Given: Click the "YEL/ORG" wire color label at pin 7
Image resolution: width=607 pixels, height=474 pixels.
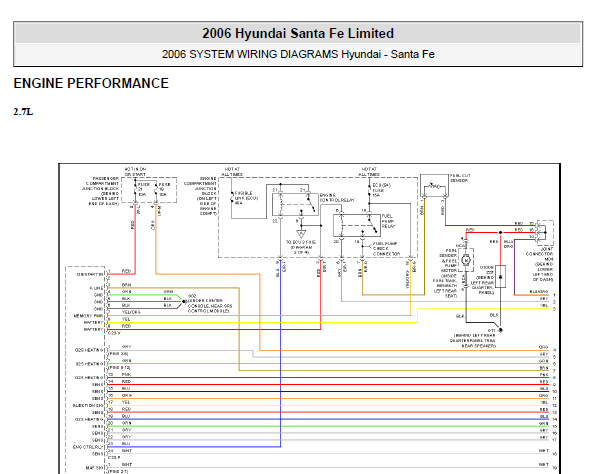Looking at the screenshot, I should [131, 312].
